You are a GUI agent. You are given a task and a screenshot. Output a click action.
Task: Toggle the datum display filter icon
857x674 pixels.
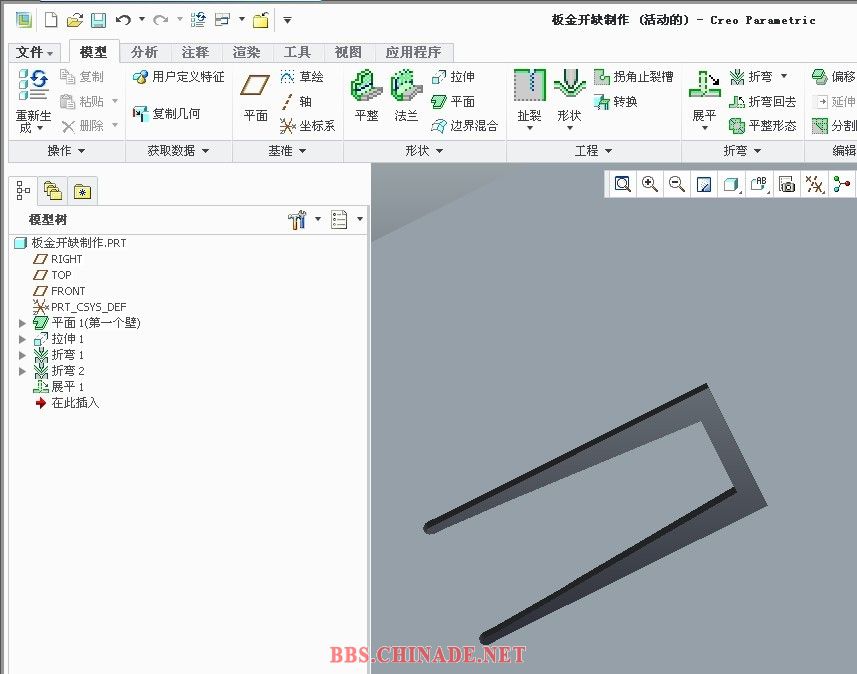814,184
